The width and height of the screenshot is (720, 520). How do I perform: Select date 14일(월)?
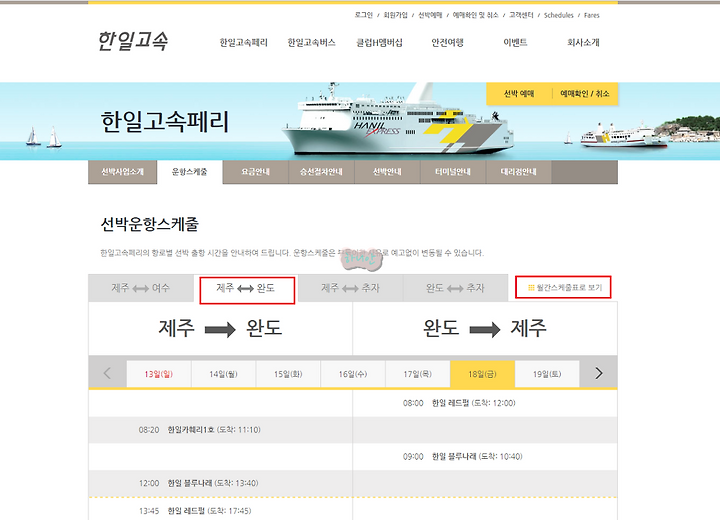coord(224,374)
